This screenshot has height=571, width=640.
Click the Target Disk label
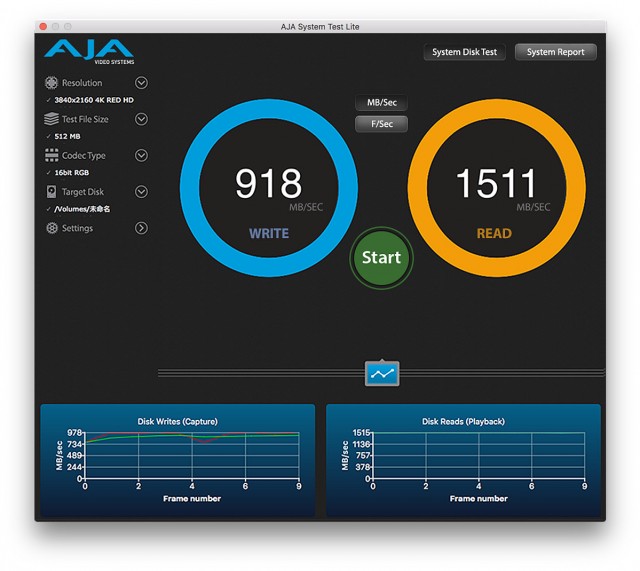point(83,192)
